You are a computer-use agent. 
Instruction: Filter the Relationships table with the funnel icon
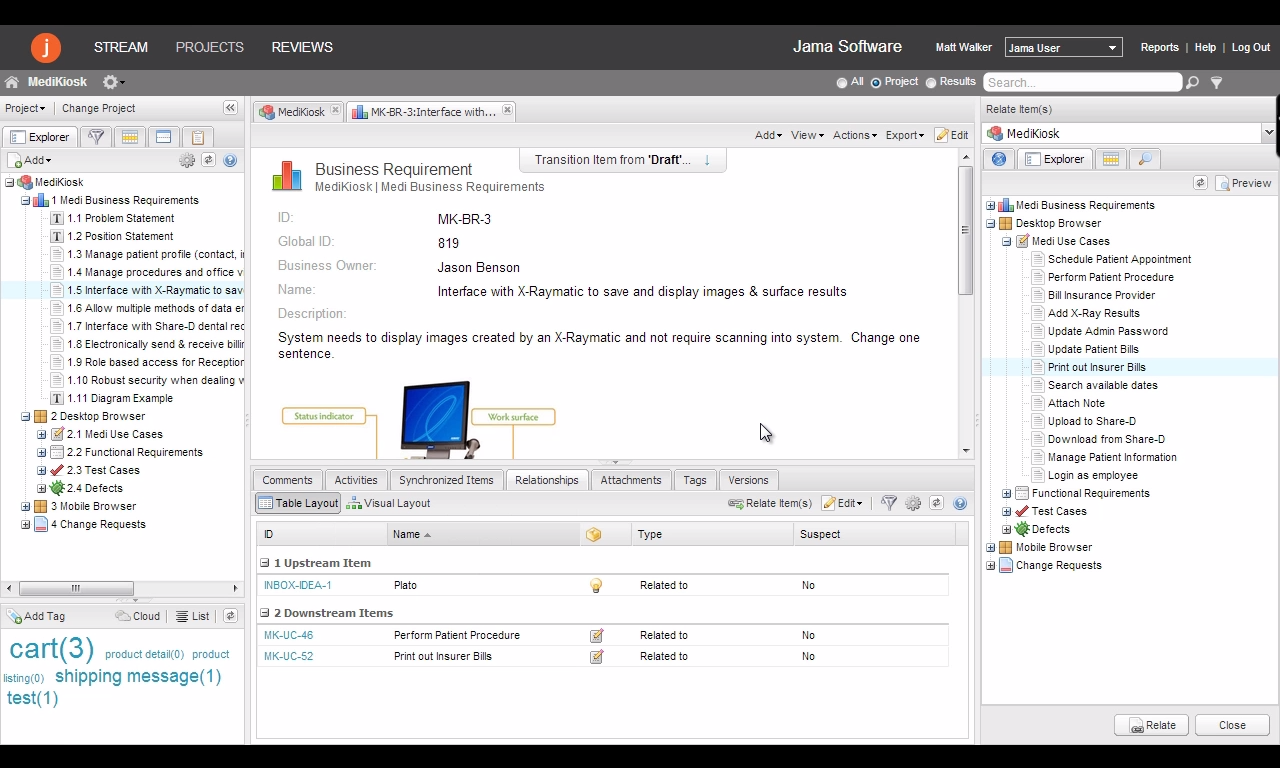click(x=889, y=503)
